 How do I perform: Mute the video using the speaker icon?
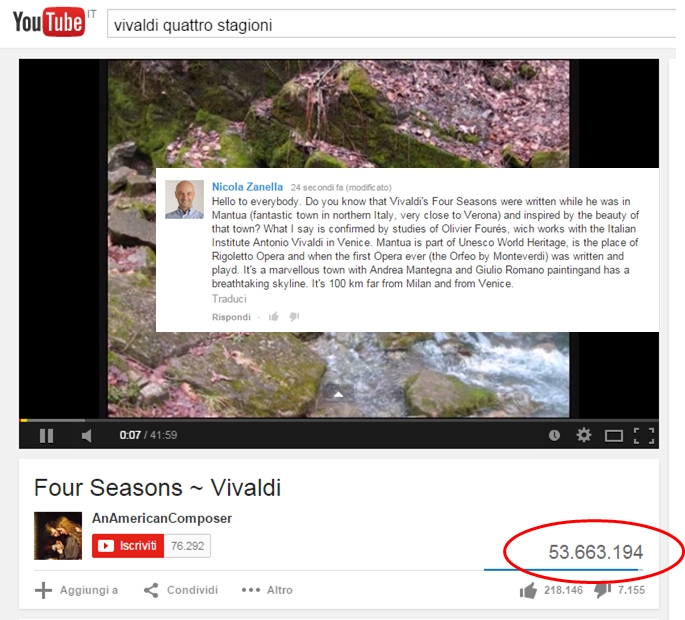click(x=86, y=435)
